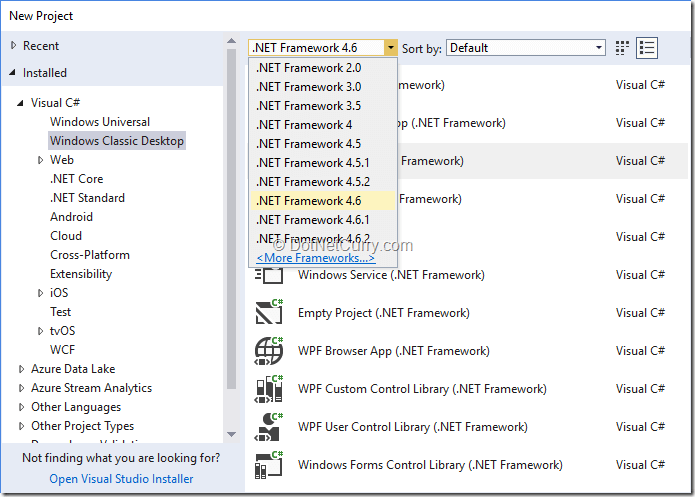Select .NET Core category
The height and width of the screenshot is (497, 695).
tap(77, 179)
